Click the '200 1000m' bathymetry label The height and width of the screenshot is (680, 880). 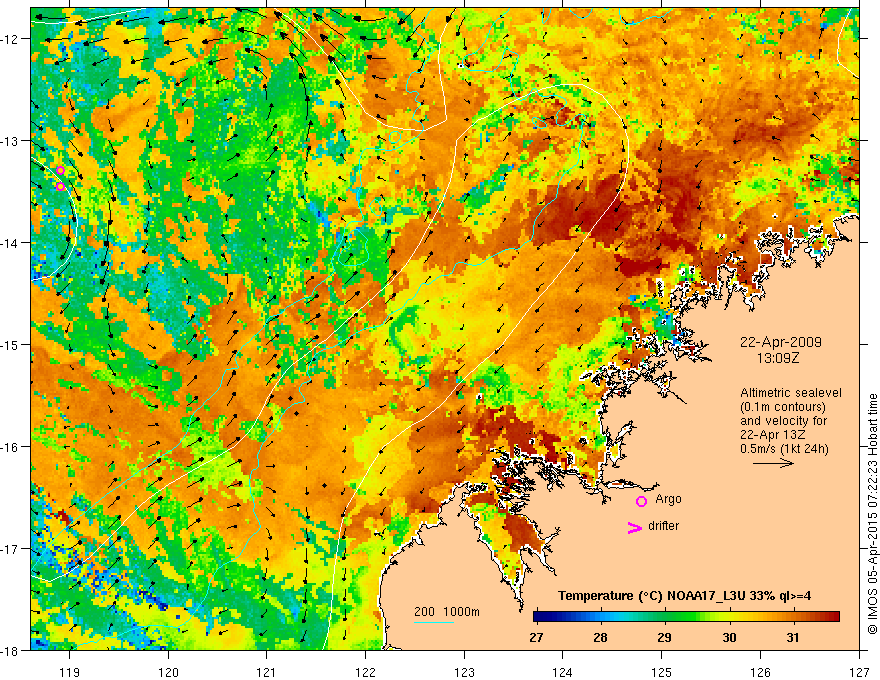pyautogui.click(x=447, y=612)
